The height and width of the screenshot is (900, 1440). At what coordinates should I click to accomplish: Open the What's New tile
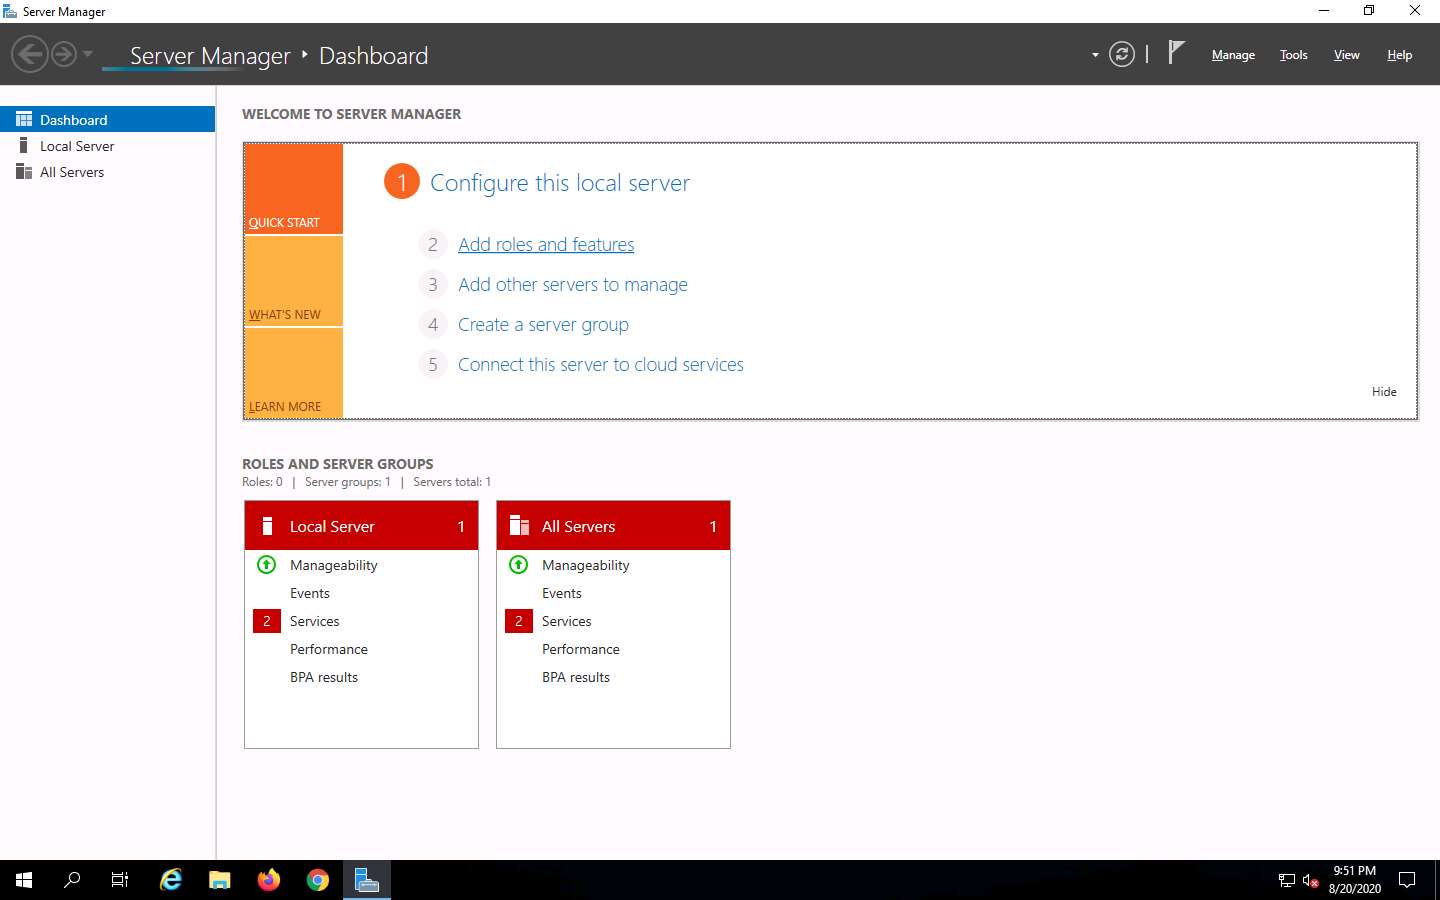(294, 281)
